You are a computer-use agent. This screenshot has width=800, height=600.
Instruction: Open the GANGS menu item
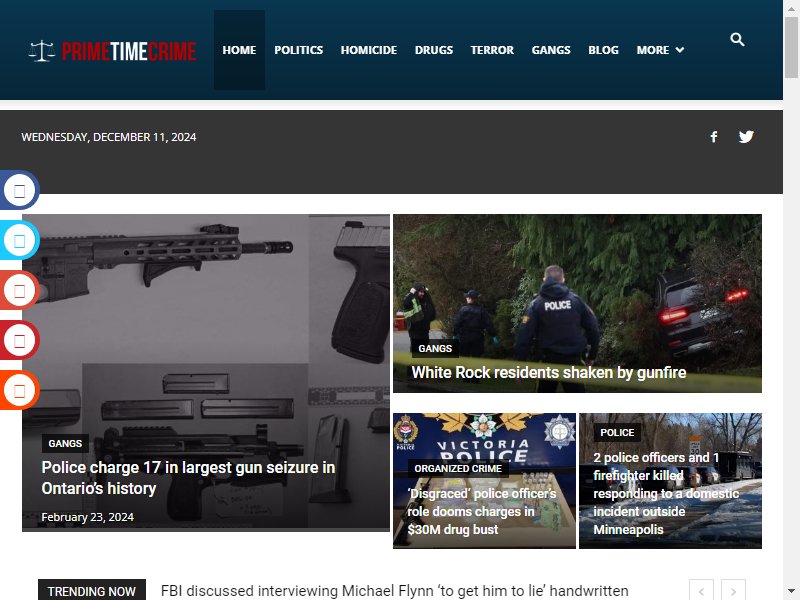point(551,50)
